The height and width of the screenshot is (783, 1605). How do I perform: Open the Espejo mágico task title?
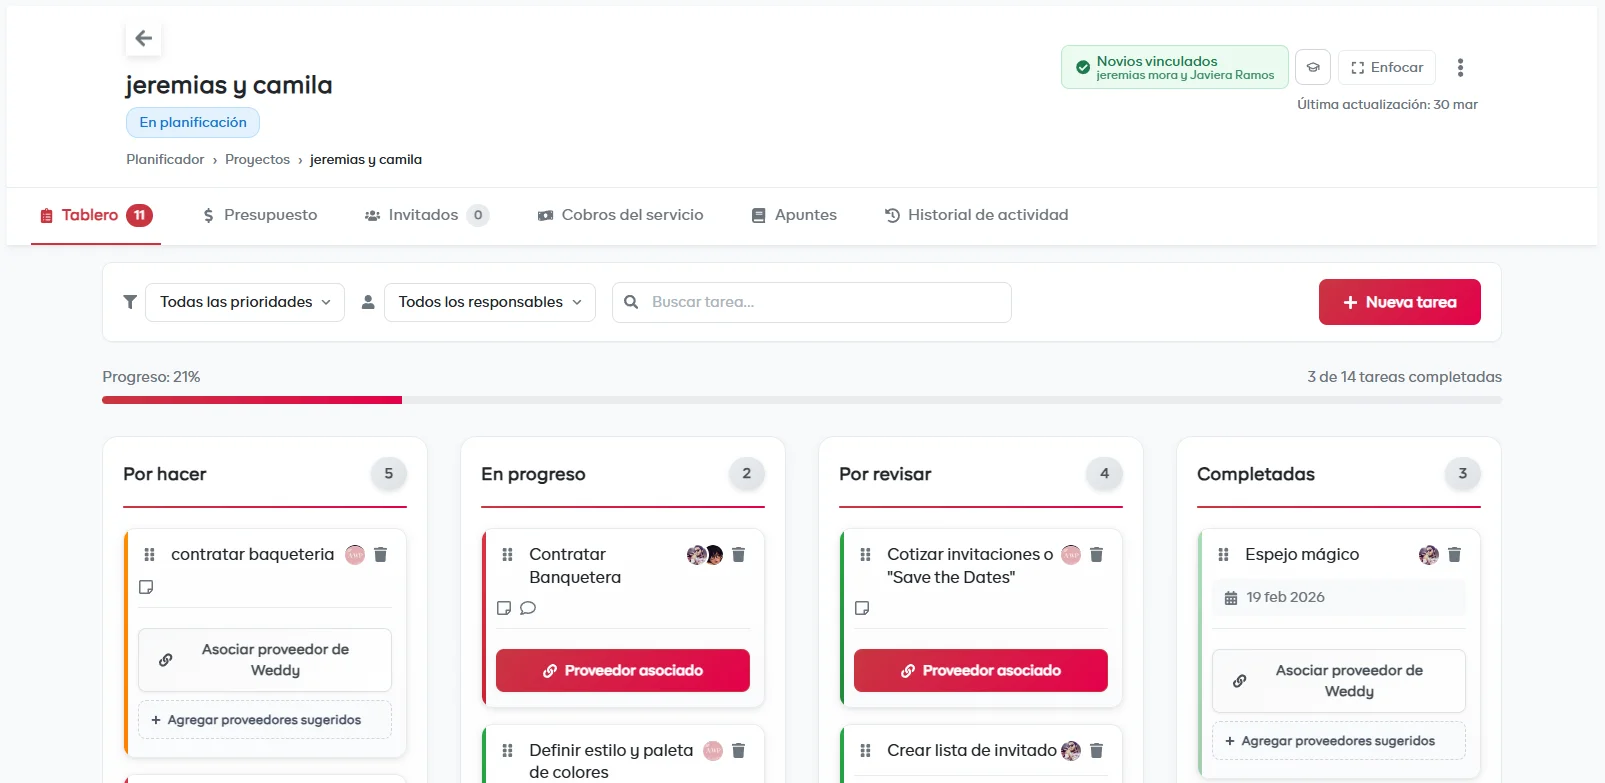pos(1302,555)
